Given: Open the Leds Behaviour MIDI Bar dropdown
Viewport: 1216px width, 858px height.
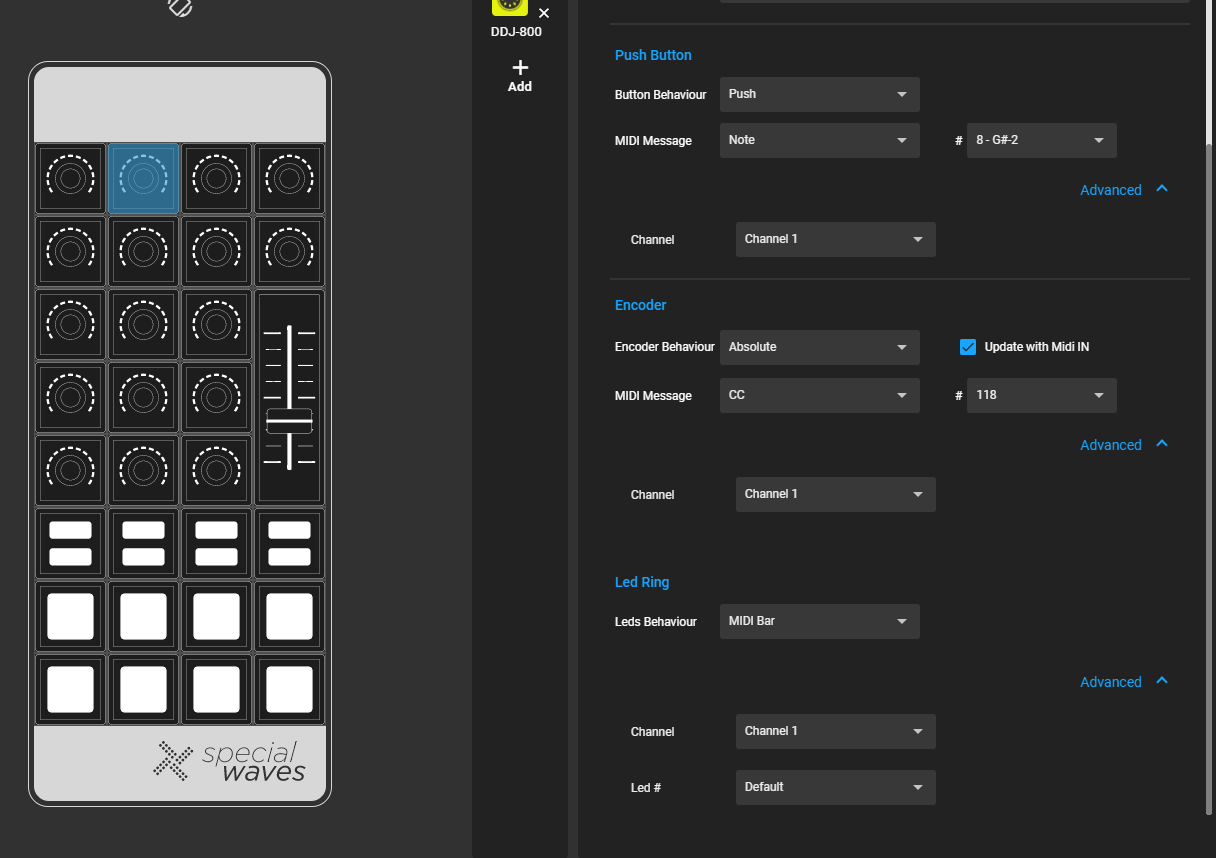Looking at the screenshot, I should [819, 621].
